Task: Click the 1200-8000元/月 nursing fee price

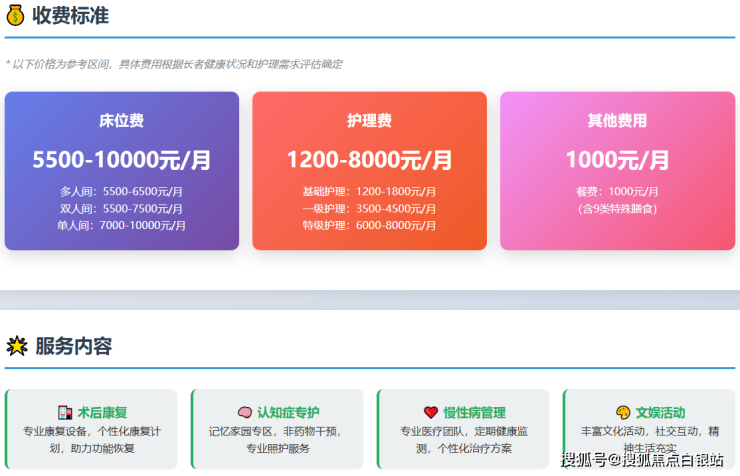Action: click(x=369, y=160)
